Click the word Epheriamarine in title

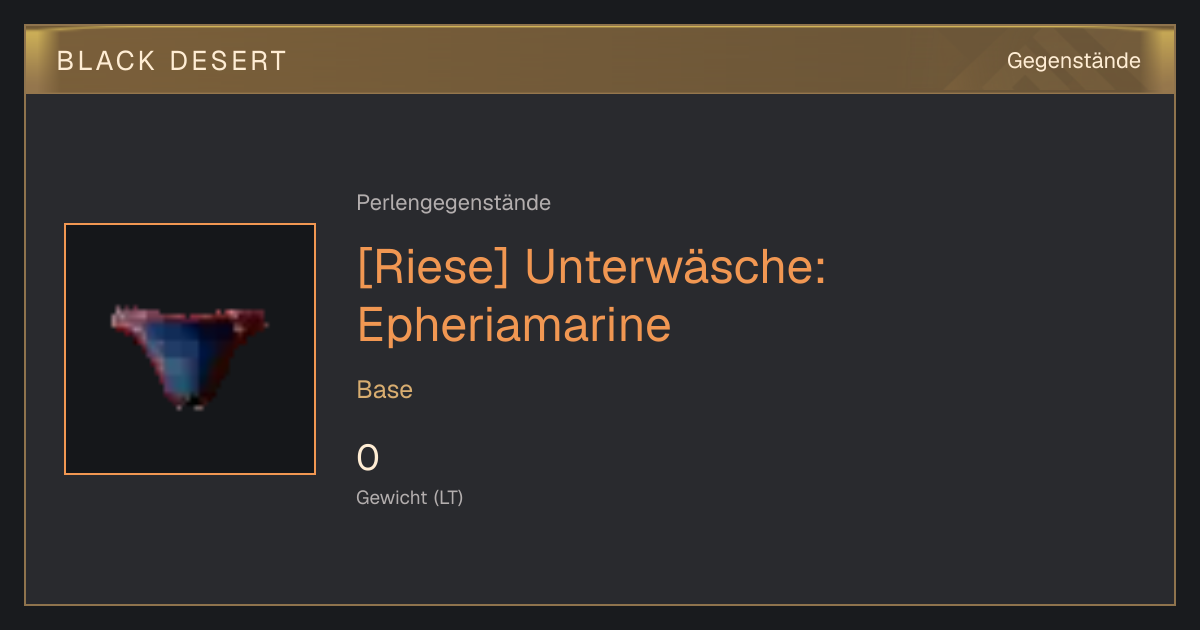pos(514,325)
